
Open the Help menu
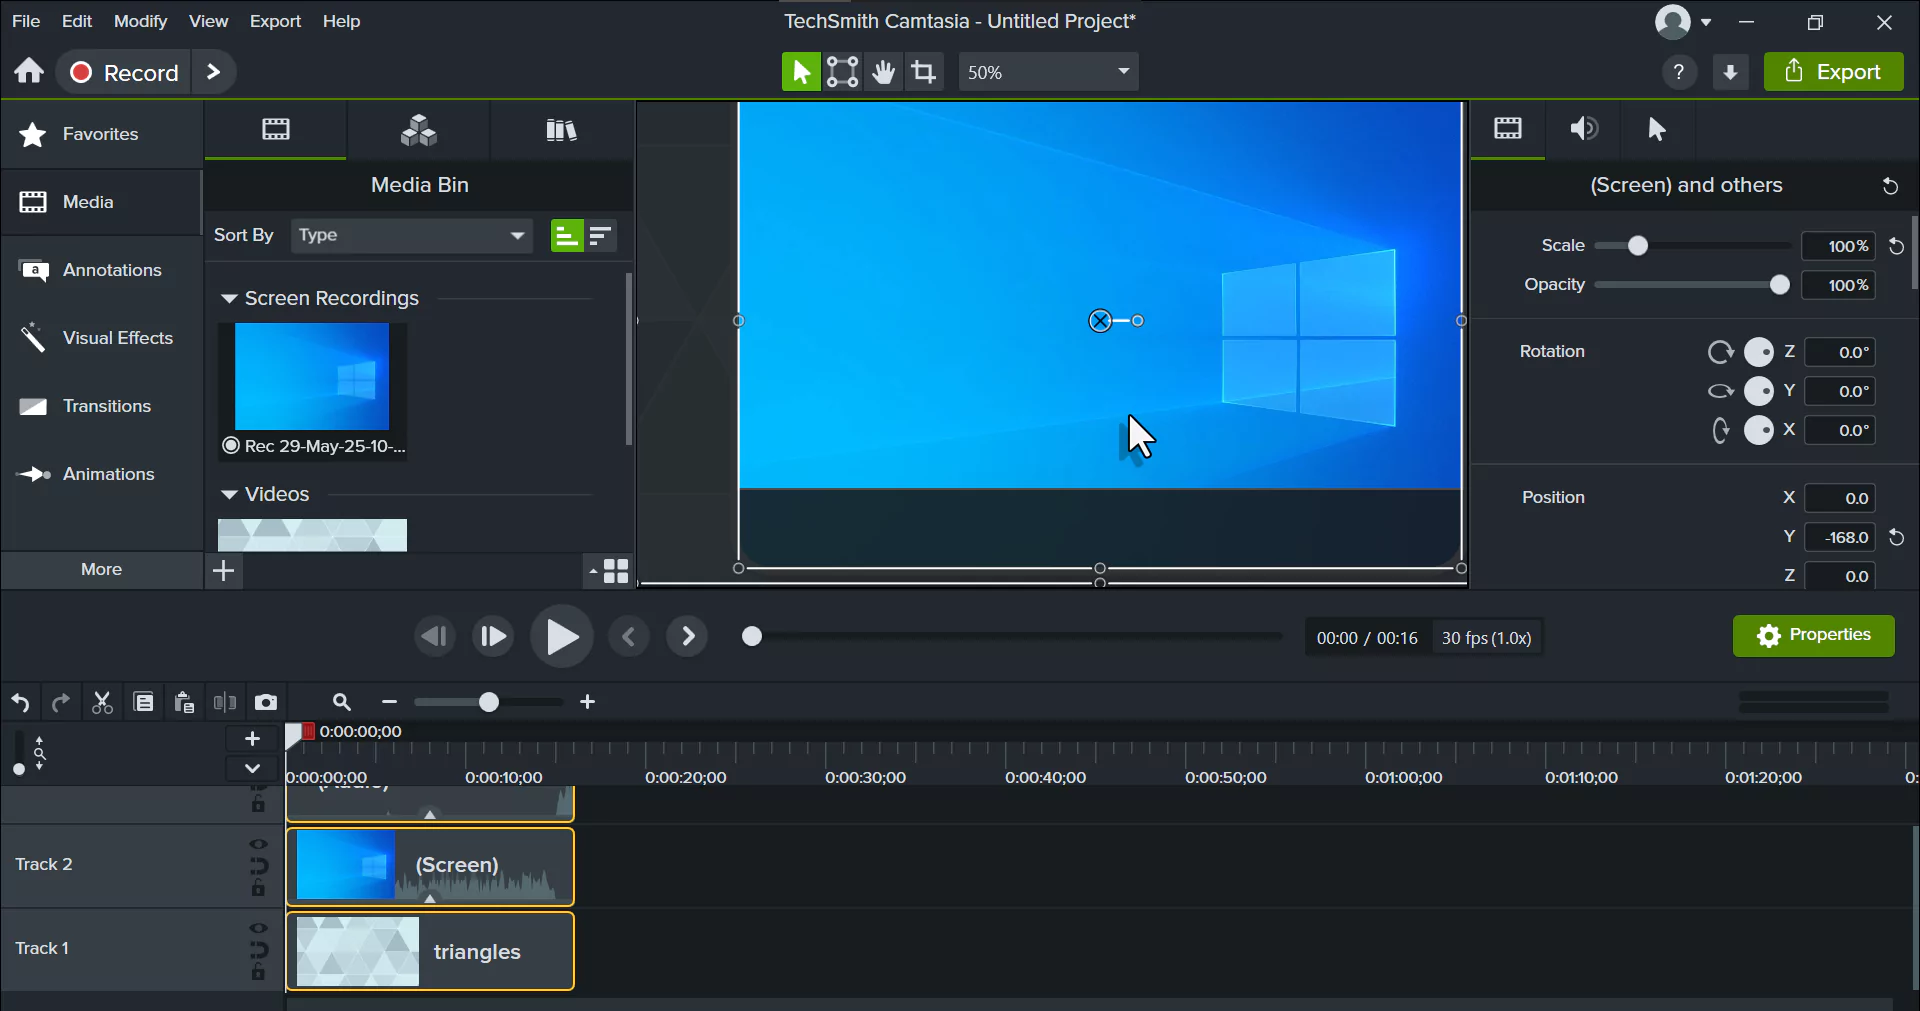click(x=341, y=21)
